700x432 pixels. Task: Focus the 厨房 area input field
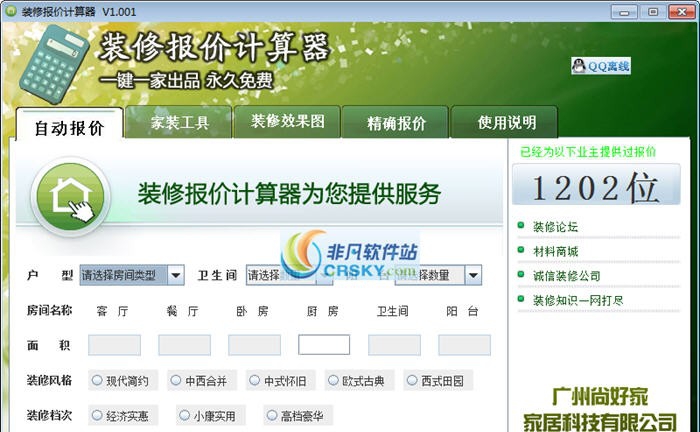click(324, 345)
